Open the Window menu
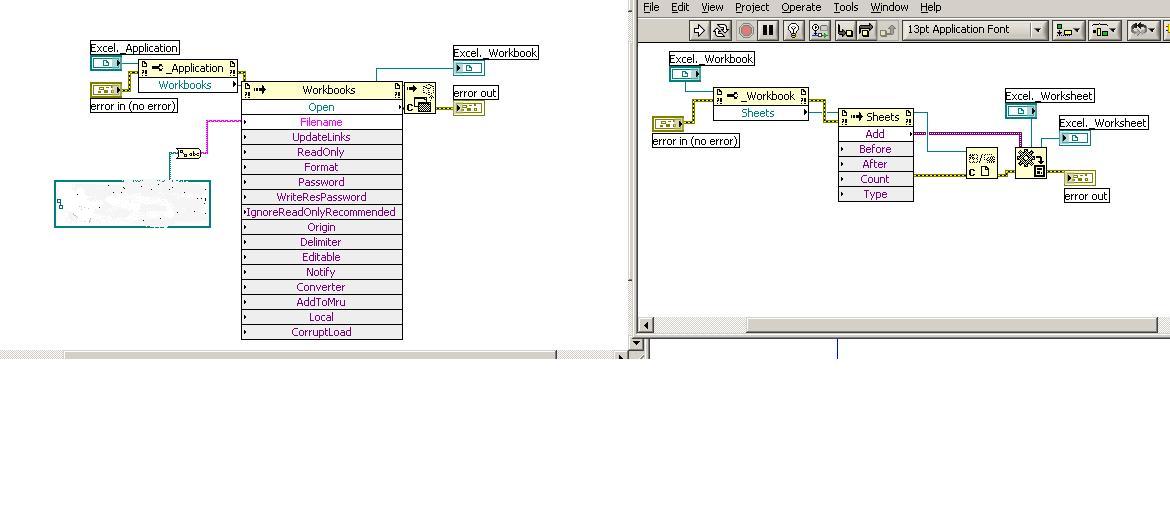The width and height of the screenshot is (1170, 512). pyautogui.click(x=889, y=7)
